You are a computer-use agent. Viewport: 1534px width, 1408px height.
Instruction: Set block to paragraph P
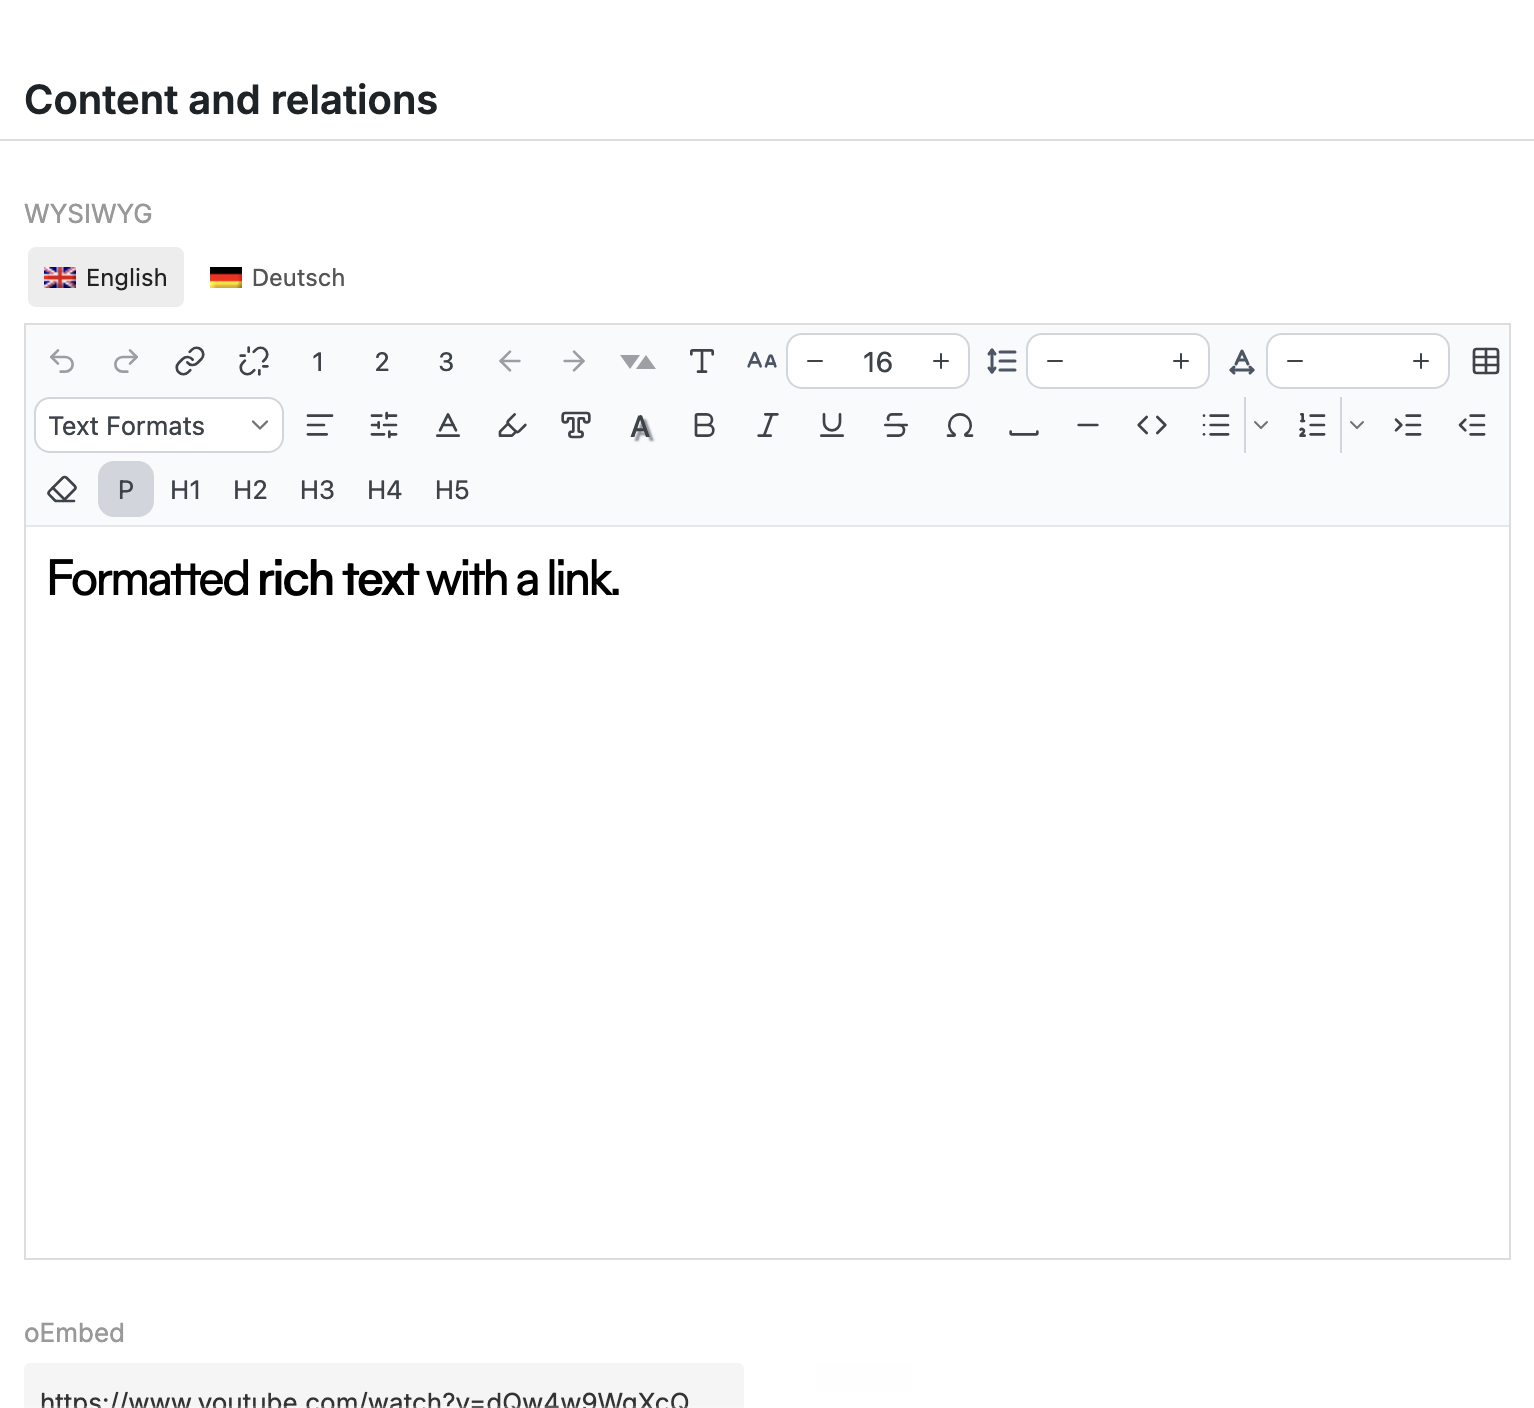[126, 489]
